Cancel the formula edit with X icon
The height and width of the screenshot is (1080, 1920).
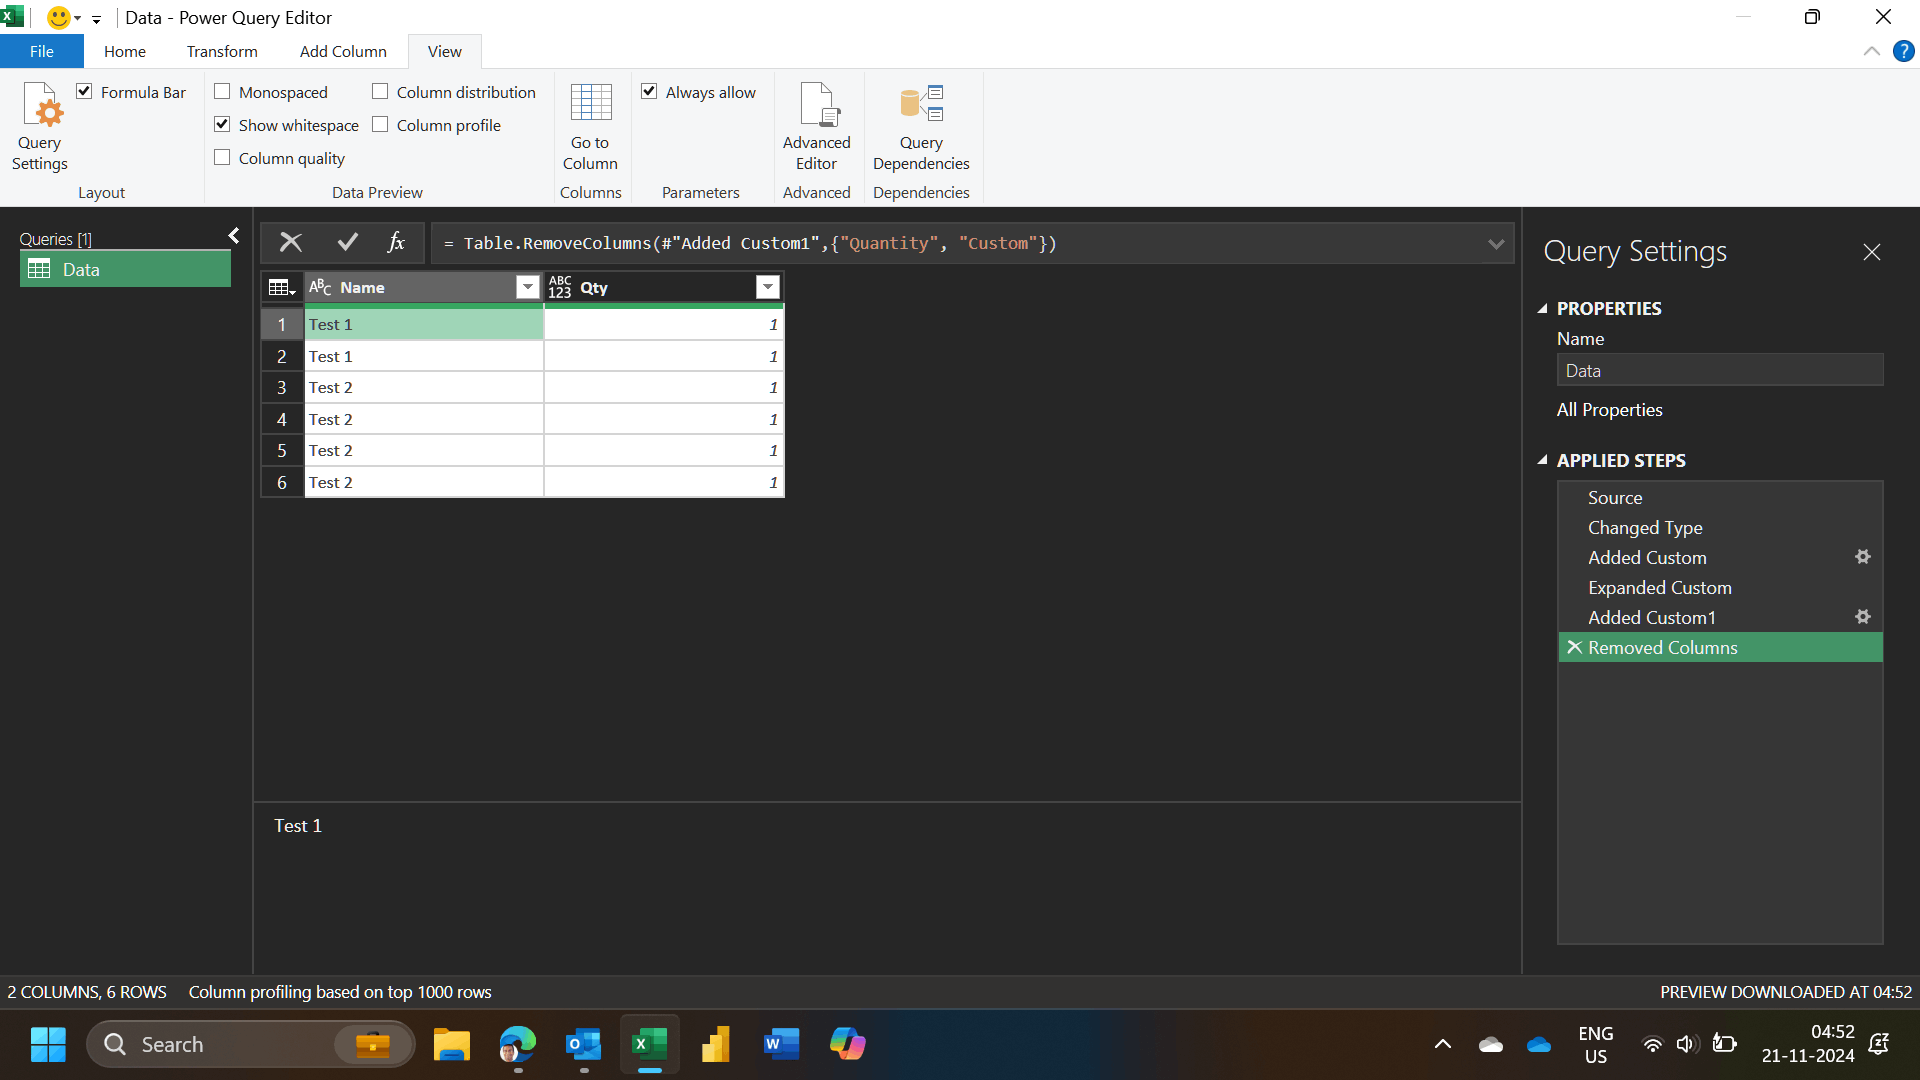click(x=291, y=243)
